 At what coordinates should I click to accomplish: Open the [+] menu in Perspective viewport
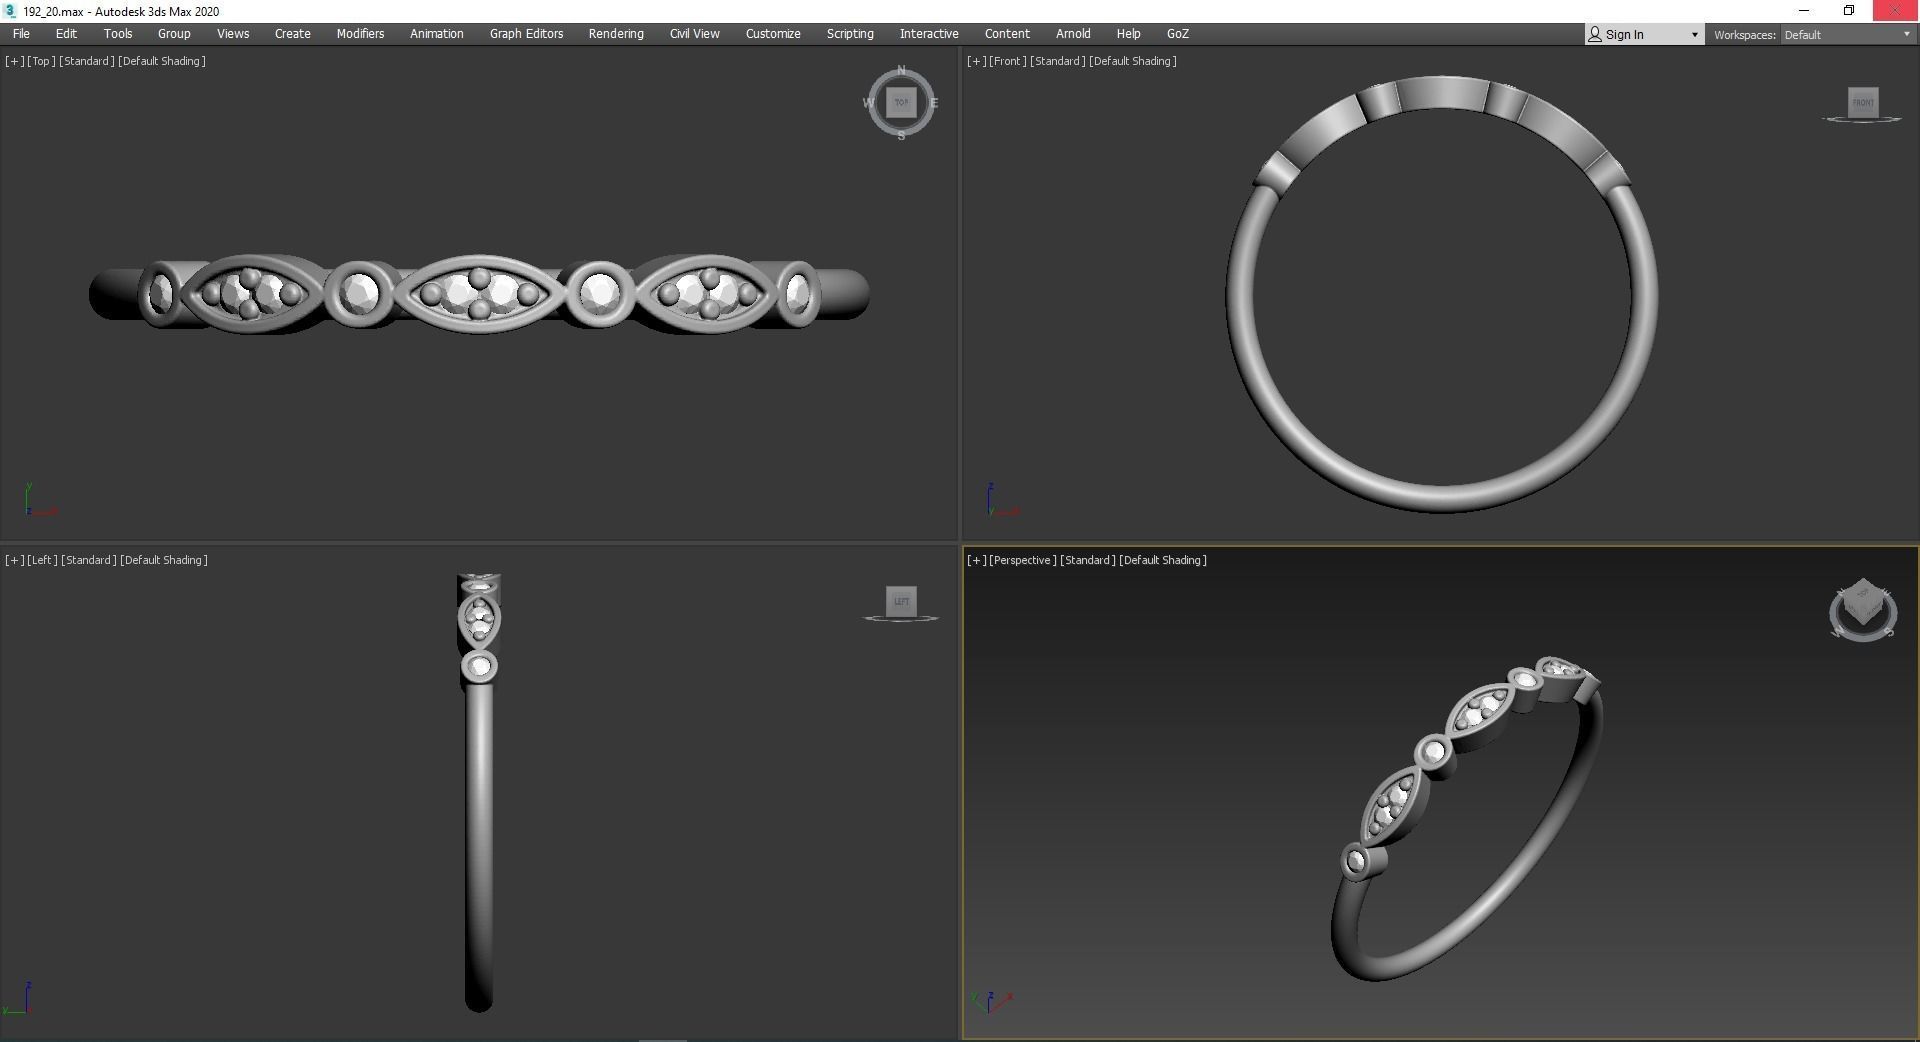click(976, 560)
